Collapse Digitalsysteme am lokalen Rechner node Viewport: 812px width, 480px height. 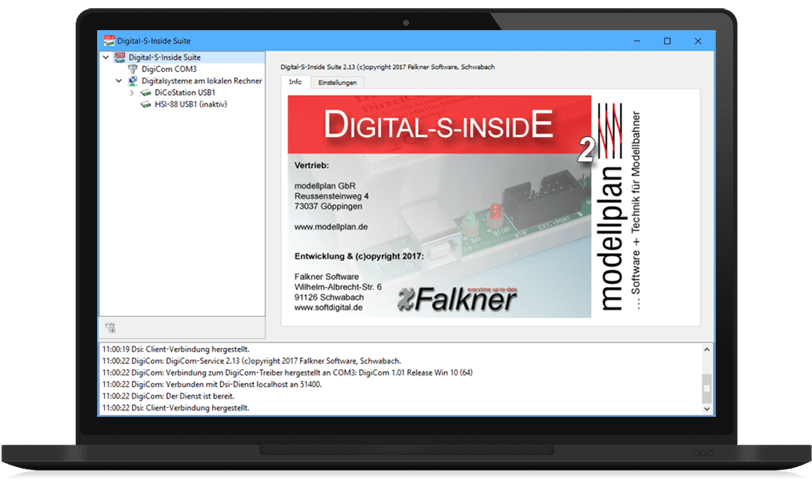119,81
